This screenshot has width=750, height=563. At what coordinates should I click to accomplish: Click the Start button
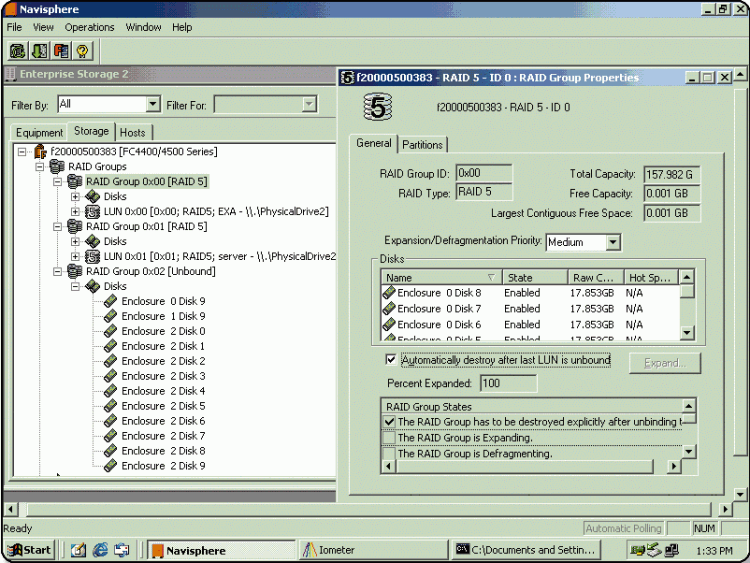tap(30, 549)
